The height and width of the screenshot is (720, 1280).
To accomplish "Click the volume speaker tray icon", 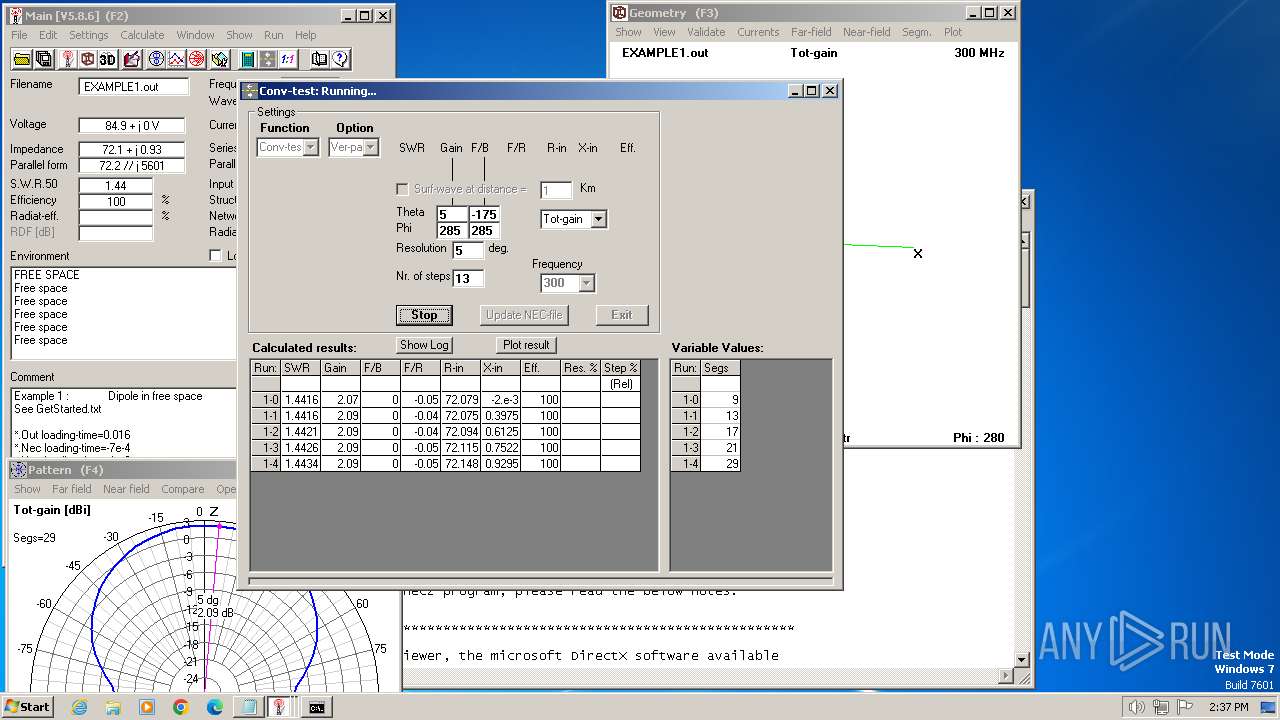I will click(x=1135, y=707).
